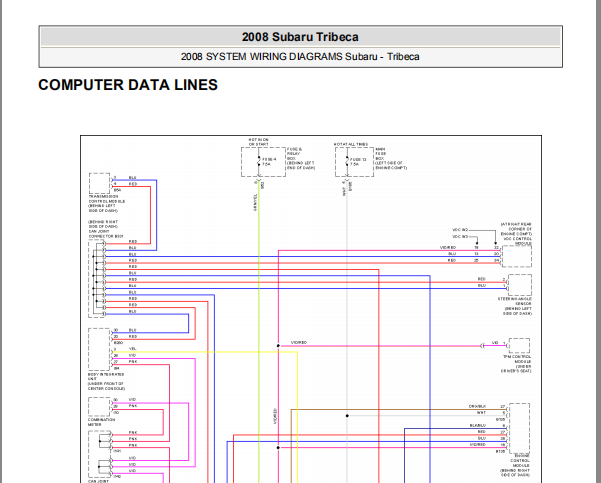Click the 'HOT AT ALL TIMES' text
This screenshot has height=483, width=601.
351,144
